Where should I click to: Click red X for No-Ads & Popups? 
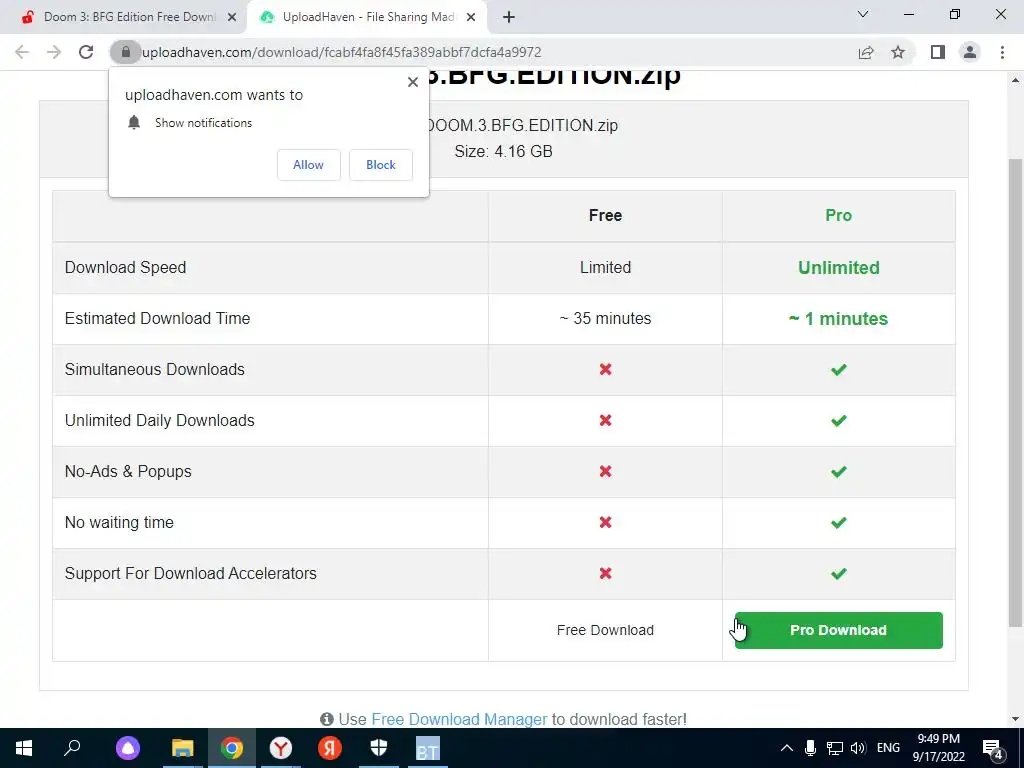[605, 472]
